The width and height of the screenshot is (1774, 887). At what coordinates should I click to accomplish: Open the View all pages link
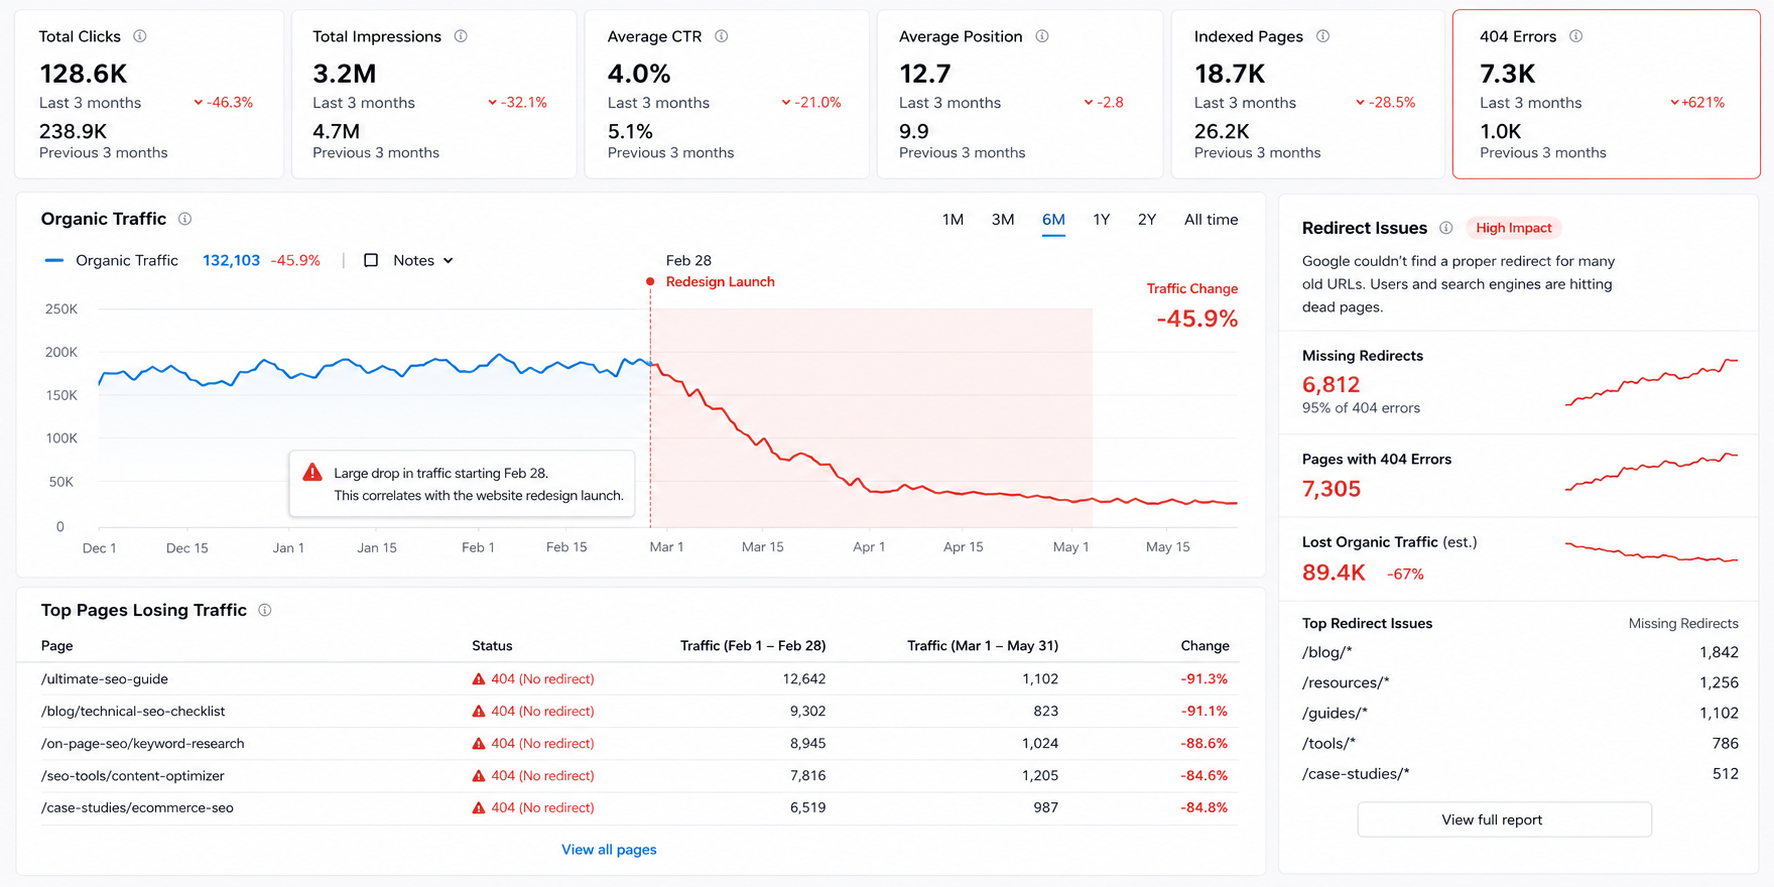pyautogui.click(x=609, y=849)
